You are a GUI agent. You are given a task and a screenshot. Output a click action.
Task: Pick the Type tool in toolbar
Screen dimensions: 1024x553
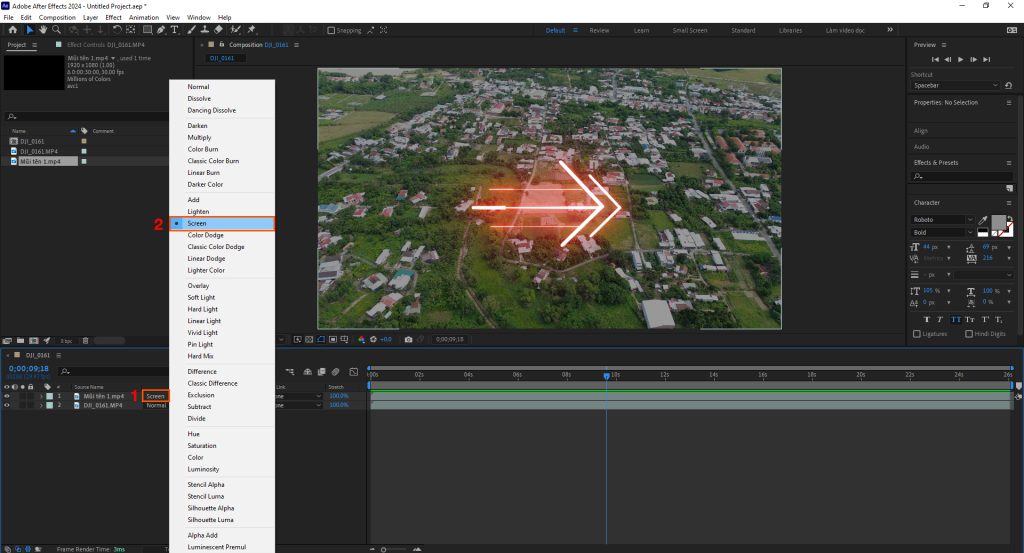pos(176,30)
